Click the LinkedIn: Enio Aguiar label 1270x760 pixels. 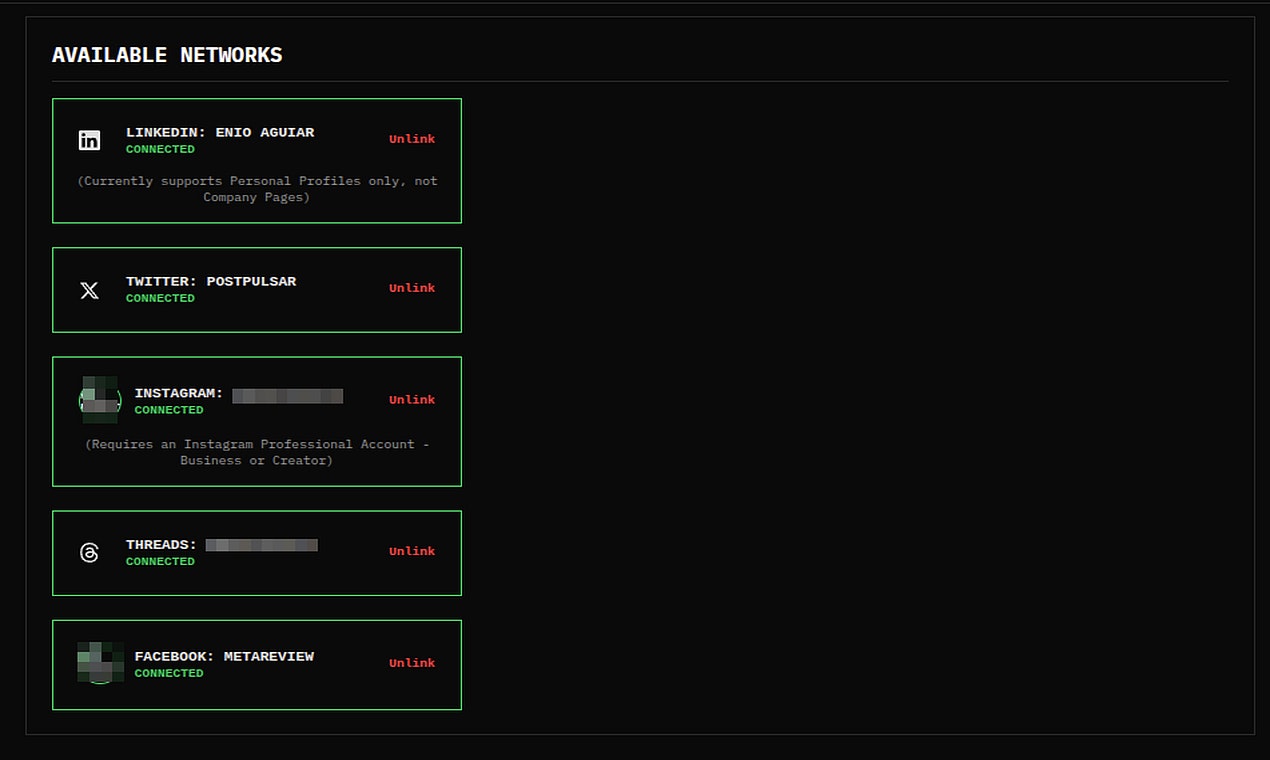[x=220, y=132]
